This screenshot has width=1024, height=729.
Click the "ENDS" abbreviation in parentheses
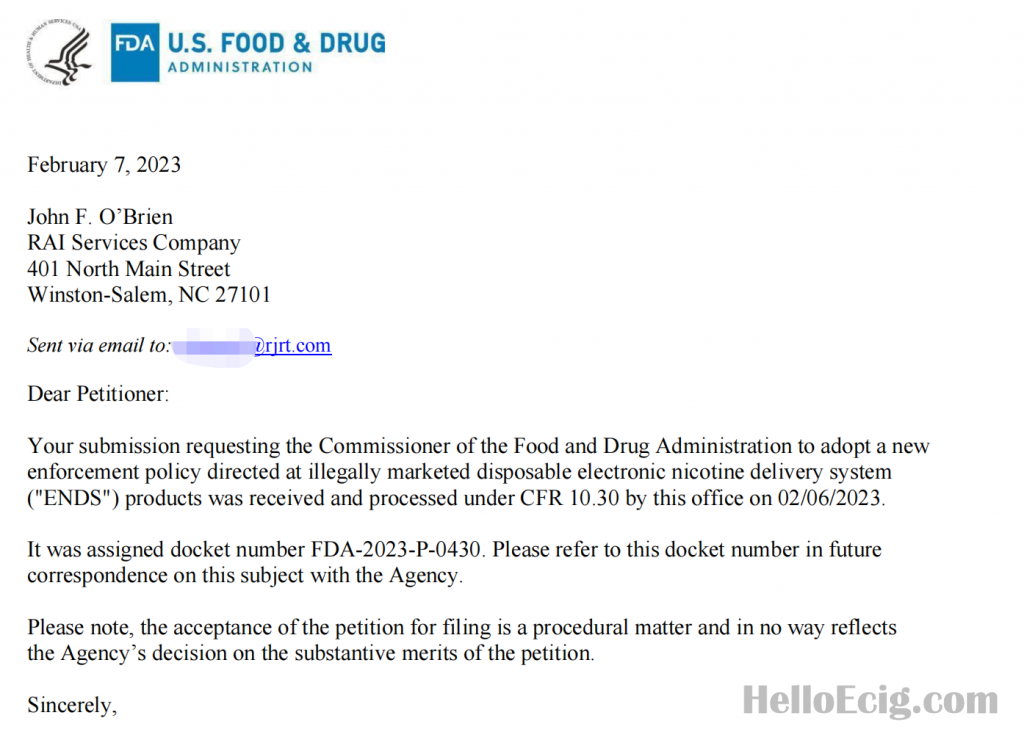coord(73,498)
